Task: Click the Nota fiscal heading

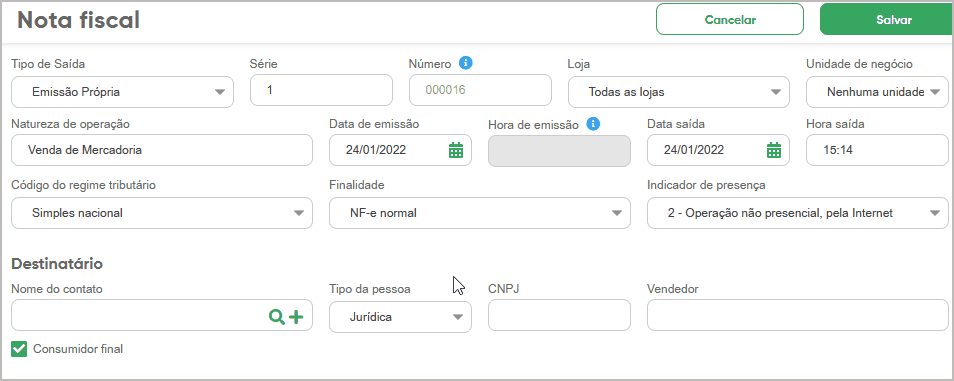Action: (x=78, y=20)
